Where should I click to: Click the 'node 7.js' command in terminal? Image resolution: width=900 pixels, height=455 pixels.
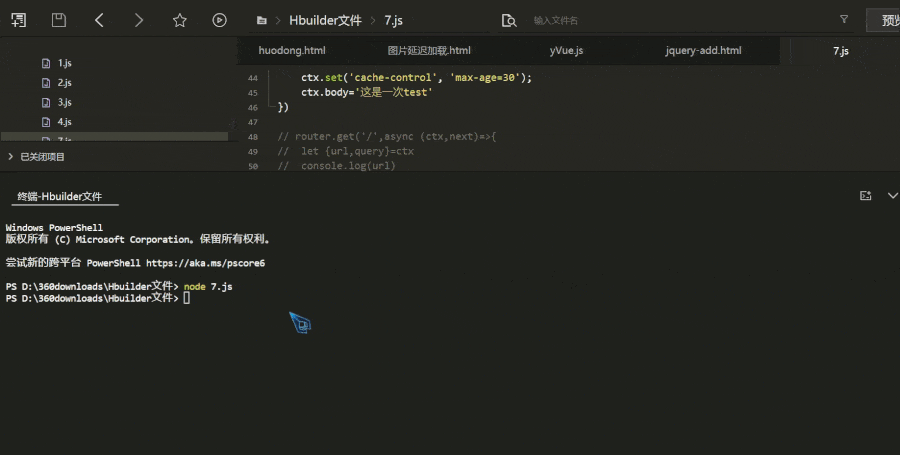[x=208, y=286]
